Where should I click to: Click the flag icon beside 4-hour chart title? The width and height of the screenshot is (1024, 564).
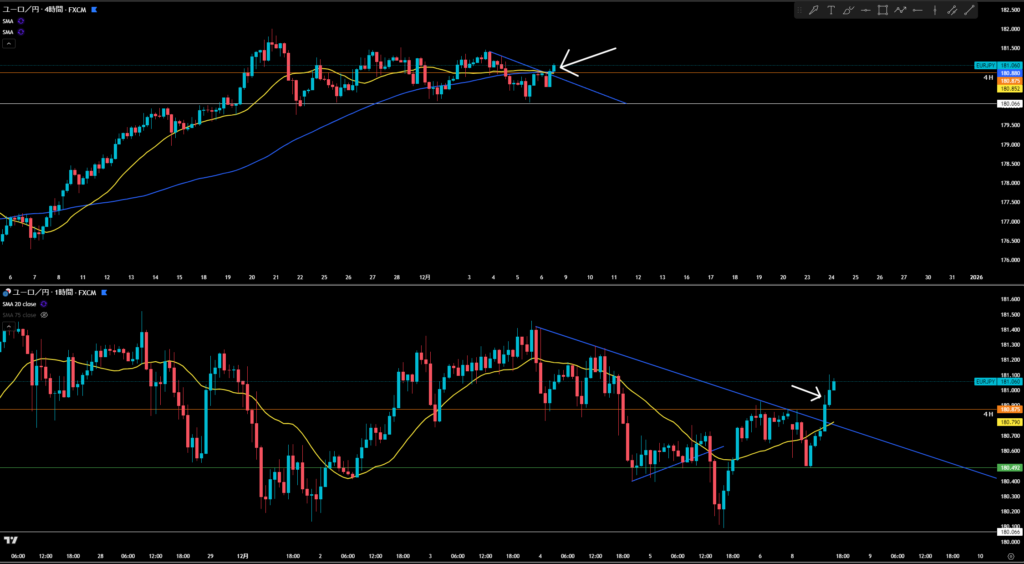tap(94, 9)
